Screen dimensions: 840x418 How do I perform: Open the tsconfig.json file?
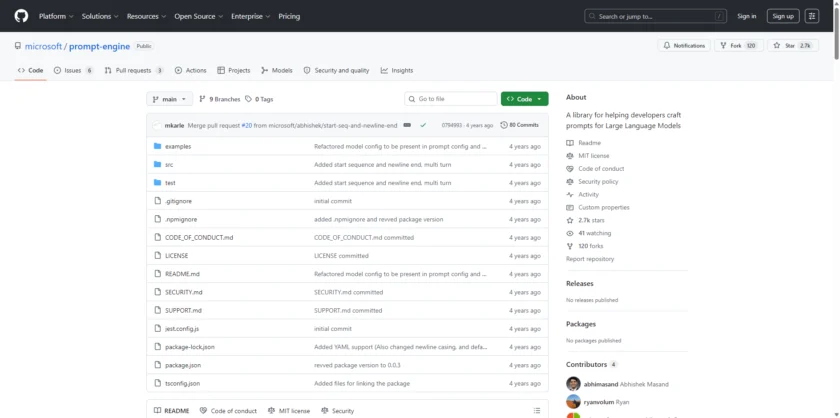point(183,383)
